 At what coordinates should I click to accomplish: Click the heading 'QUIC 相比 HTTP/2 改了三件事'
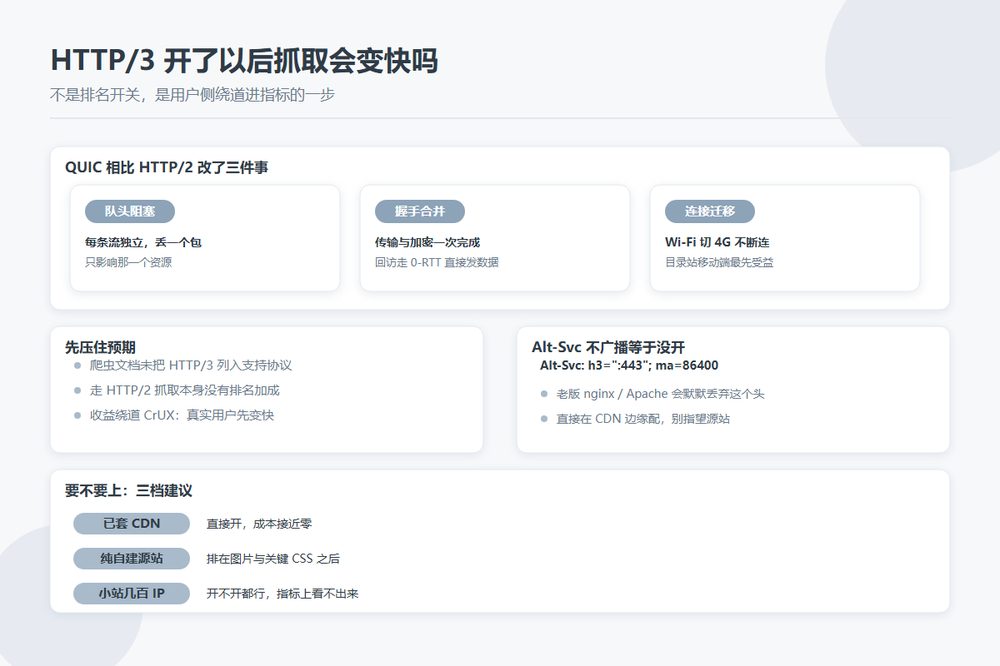tap(166, 167)
